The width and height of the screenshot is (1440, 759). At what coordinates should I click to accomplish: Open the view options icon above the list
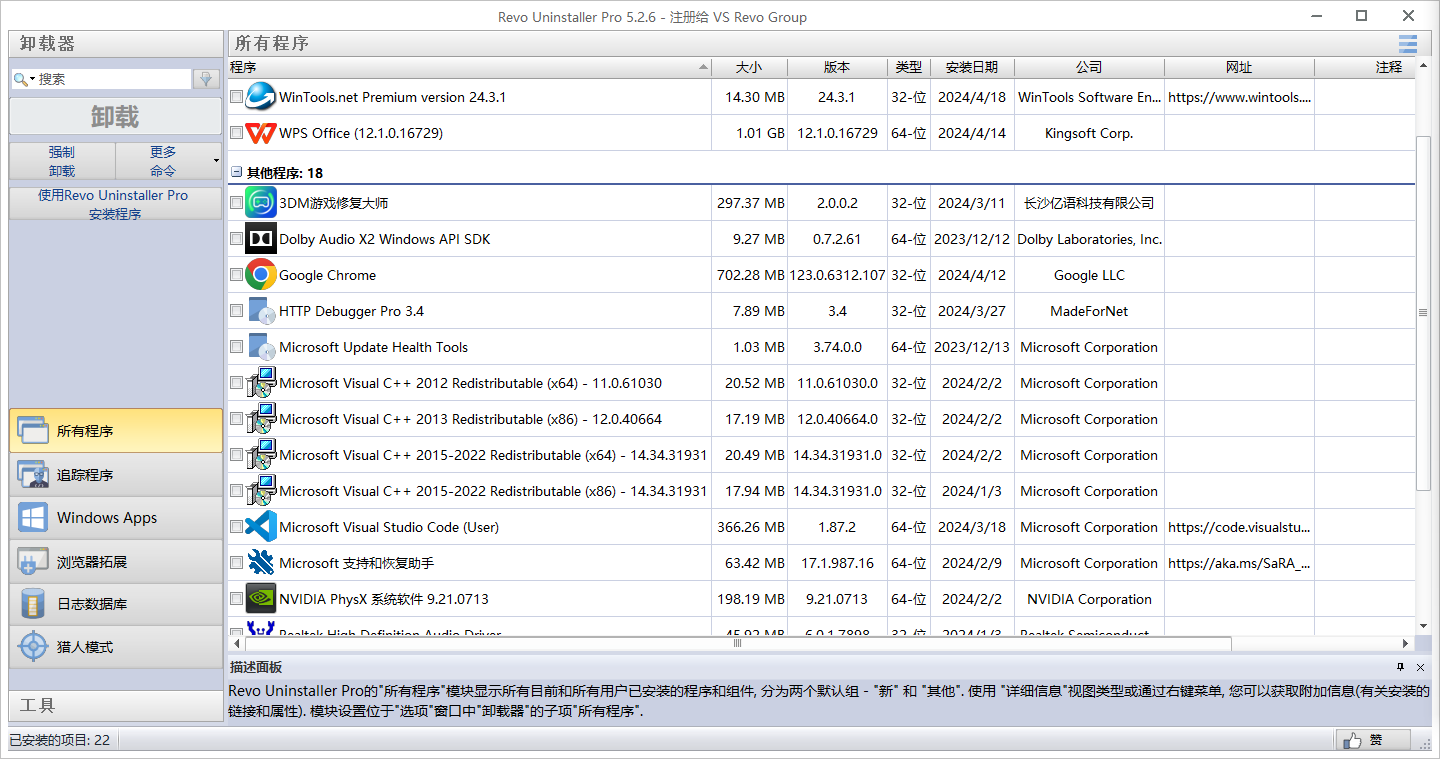[x=1408, y=43]
